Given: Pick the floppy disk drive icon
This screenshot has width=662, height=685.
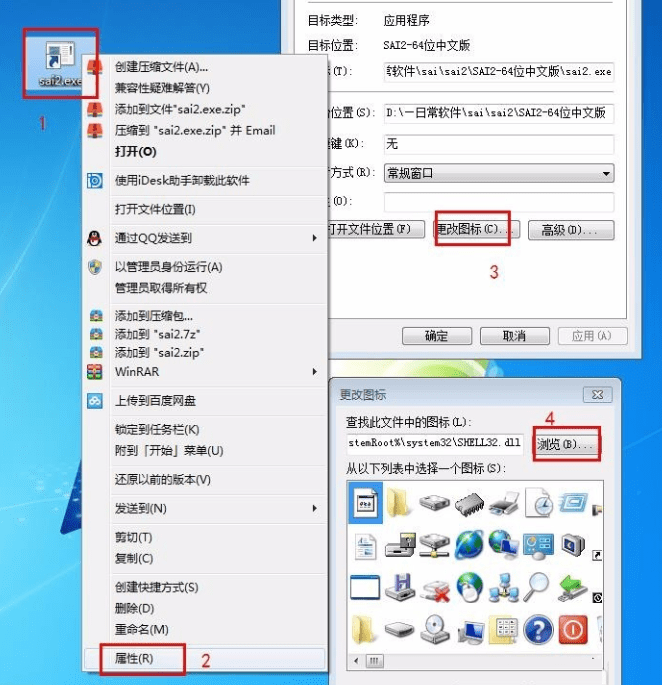Looking at the screenshot, I should point(400,587).
